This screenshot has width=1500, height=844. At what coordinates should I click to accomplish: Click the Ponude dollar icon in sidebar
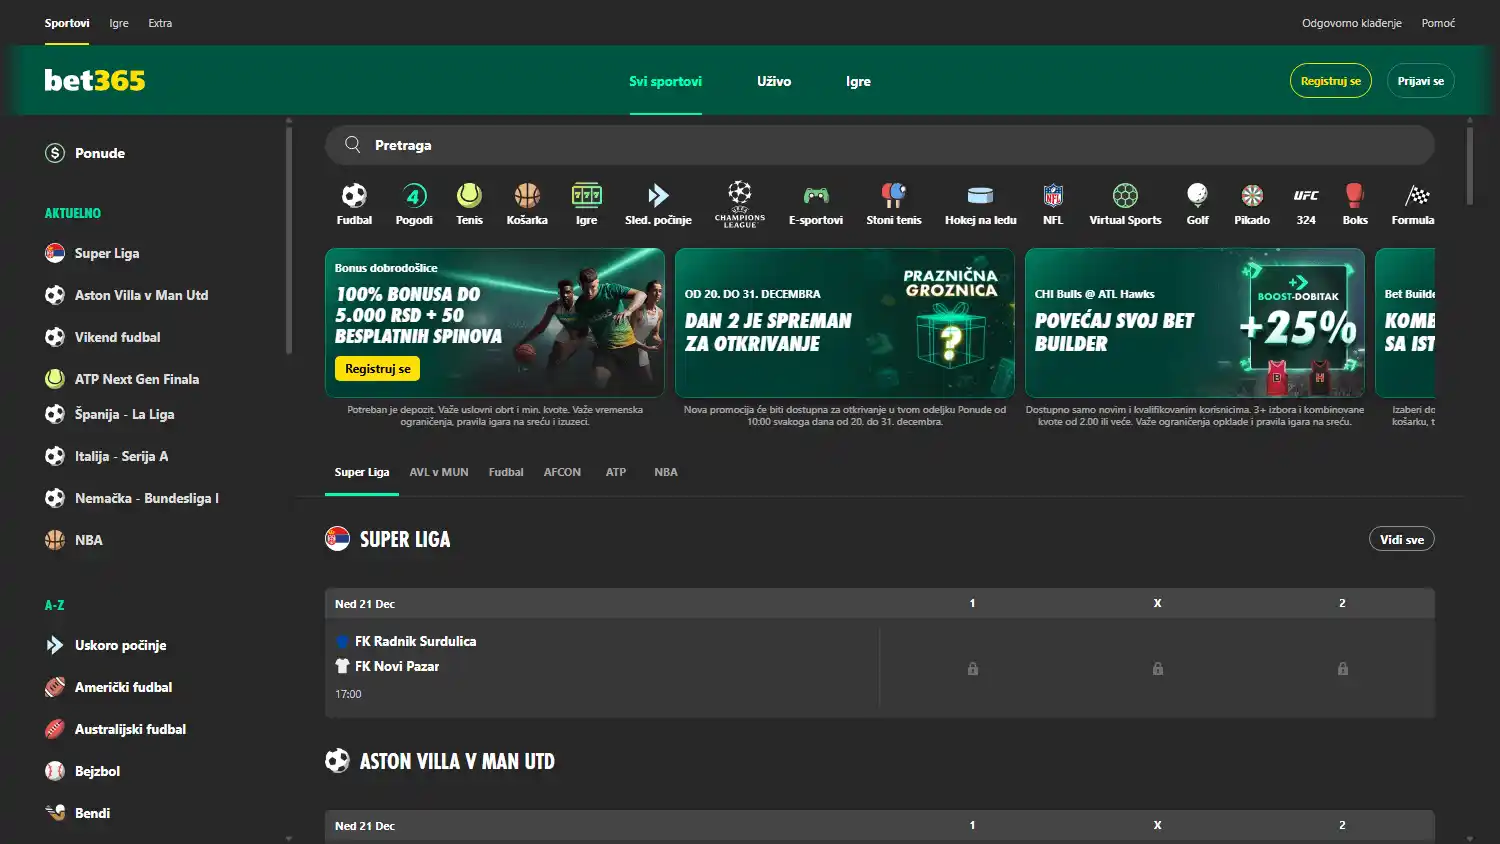(x=55, y=153)
